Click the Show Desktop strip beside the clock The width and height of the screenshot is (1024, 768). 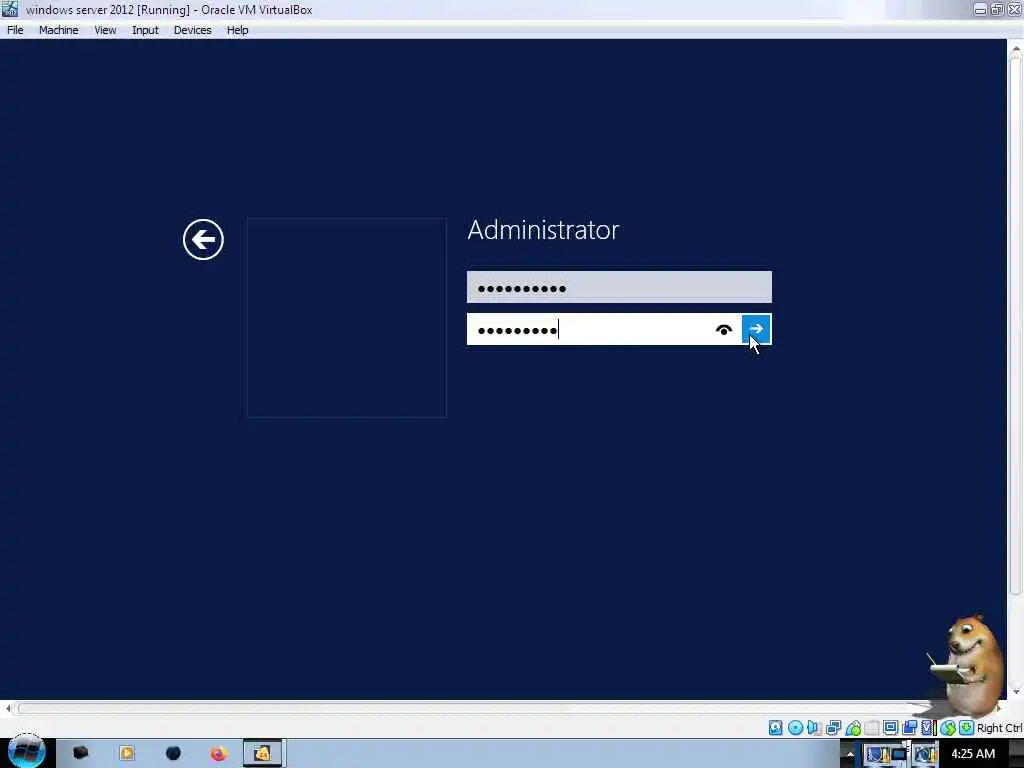(x=1016, y=754)
